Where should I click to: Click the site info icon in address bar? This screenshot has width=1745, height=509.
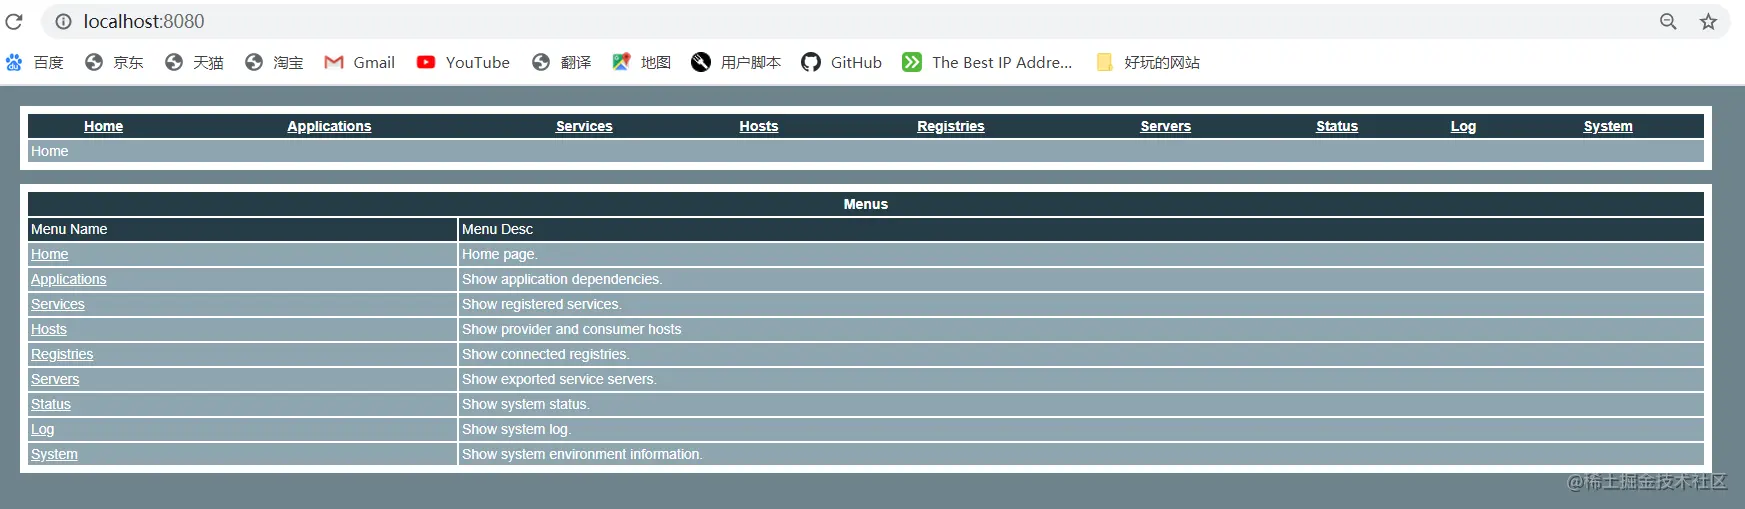pos(63,21)
